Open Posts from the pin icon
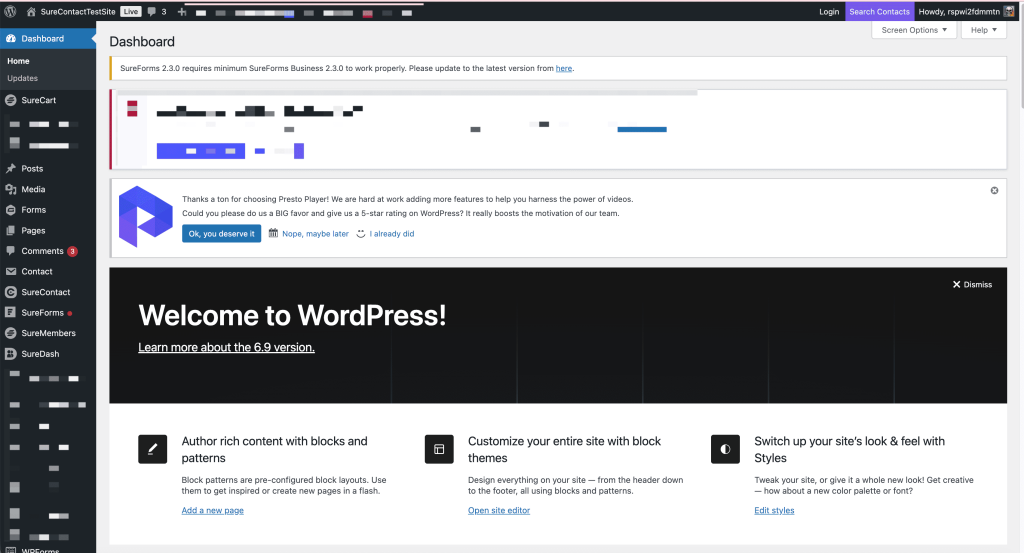 click(x=11, y=169)
